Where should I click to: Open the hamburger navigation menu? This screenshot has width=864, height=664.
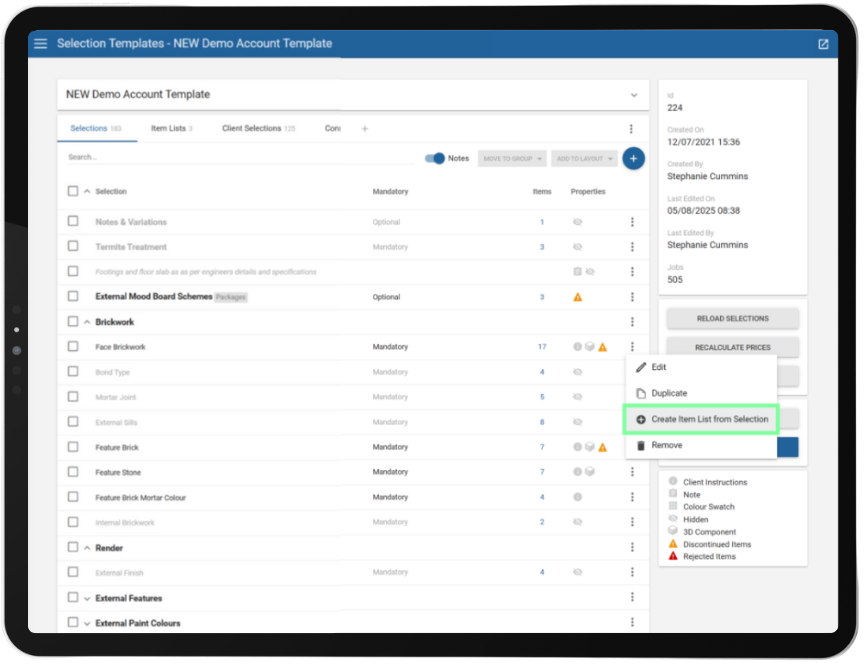(x=40, y=44)
